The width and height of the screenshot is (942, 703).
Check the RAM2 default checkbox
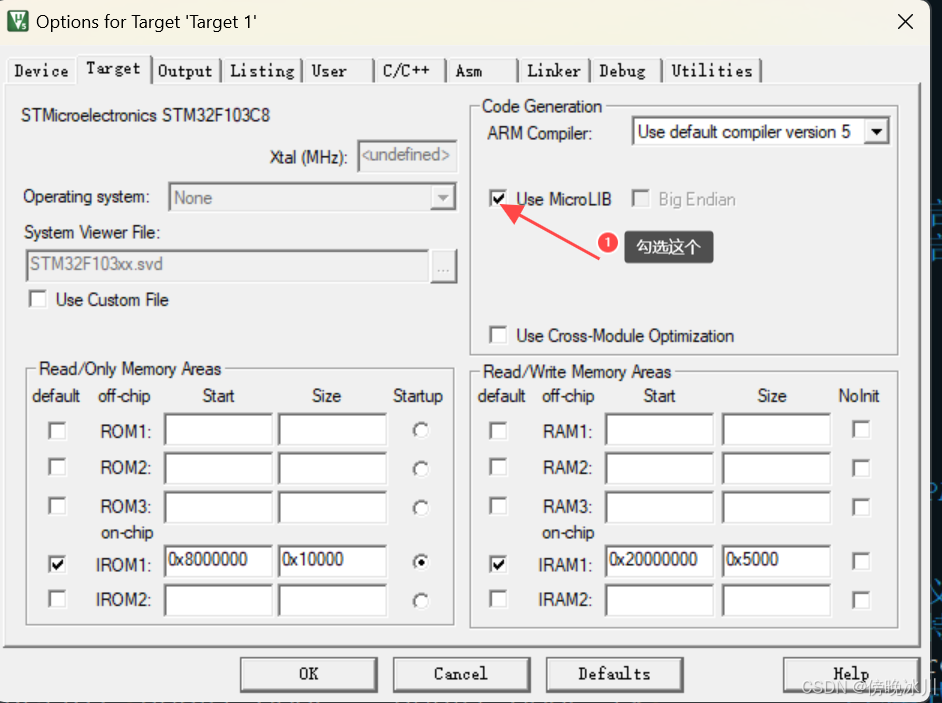[498, 467]
